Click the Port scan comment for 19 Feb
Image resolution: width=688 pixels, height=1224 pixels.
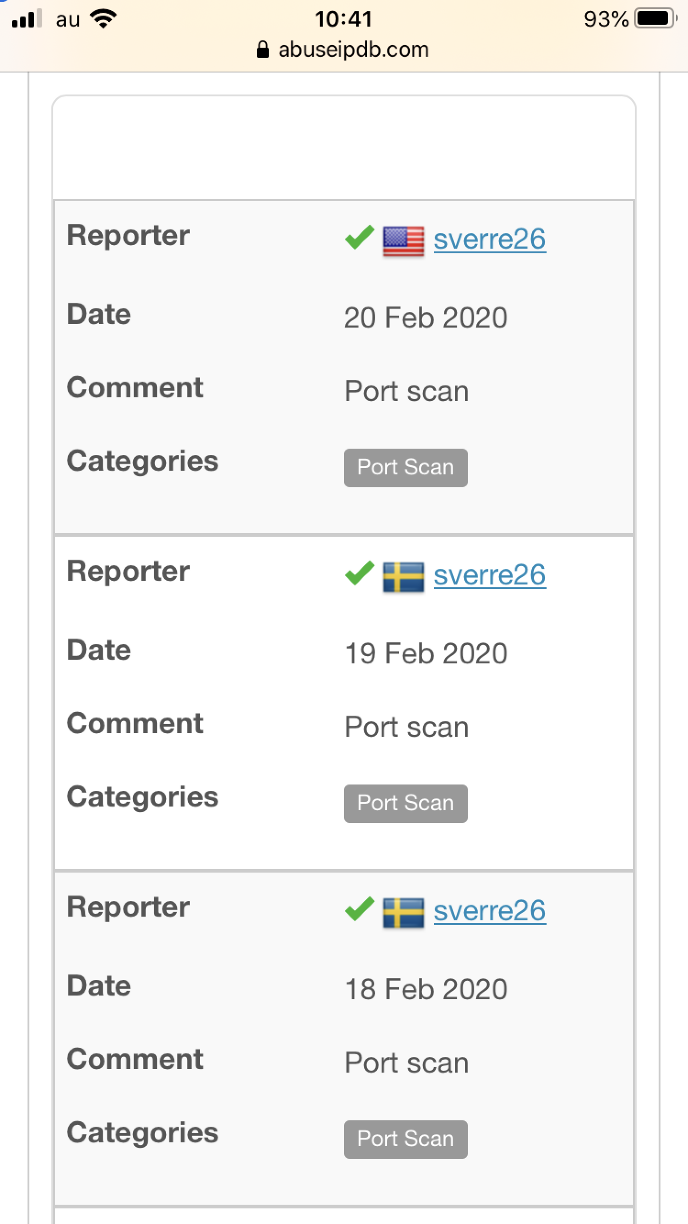pos(406,727)
